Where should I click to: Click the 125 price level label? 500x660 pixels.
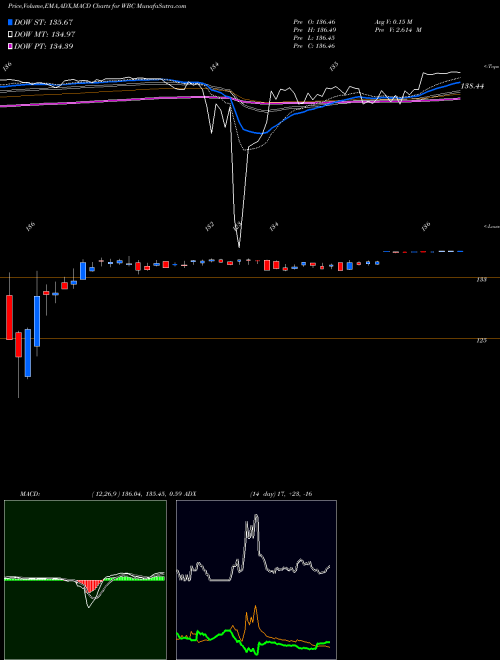(x=482, y=341)
